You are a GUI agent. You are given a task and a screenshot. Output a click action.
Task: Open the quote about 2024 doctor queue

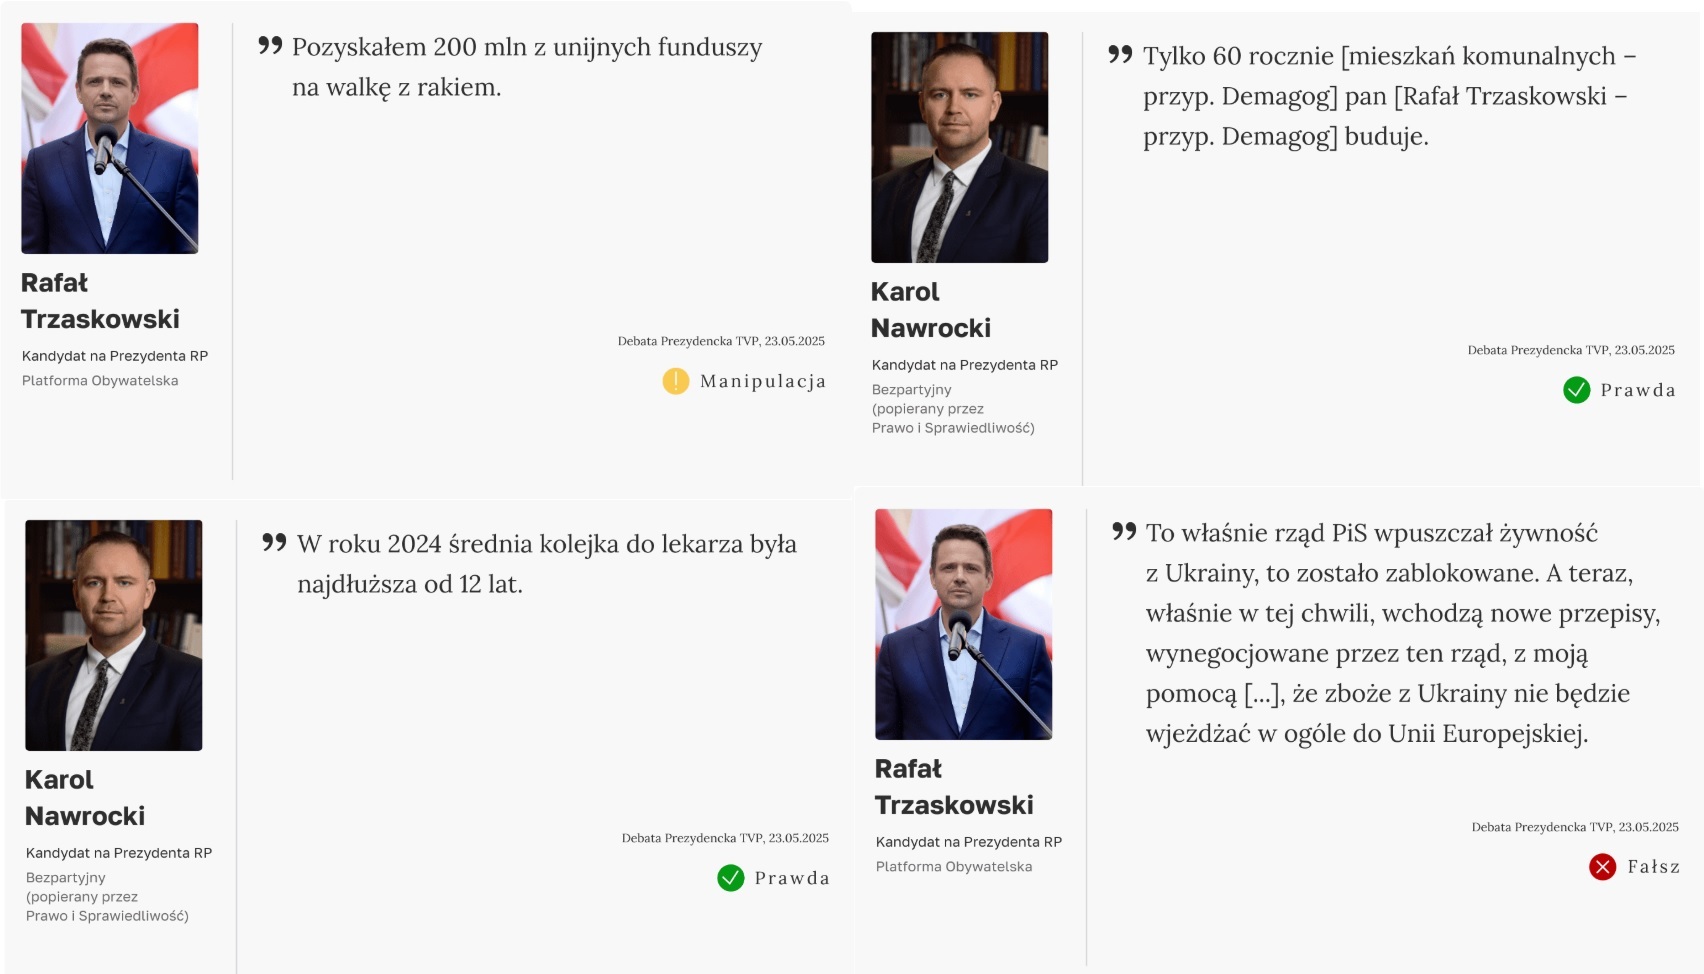[x=546, y=564]
